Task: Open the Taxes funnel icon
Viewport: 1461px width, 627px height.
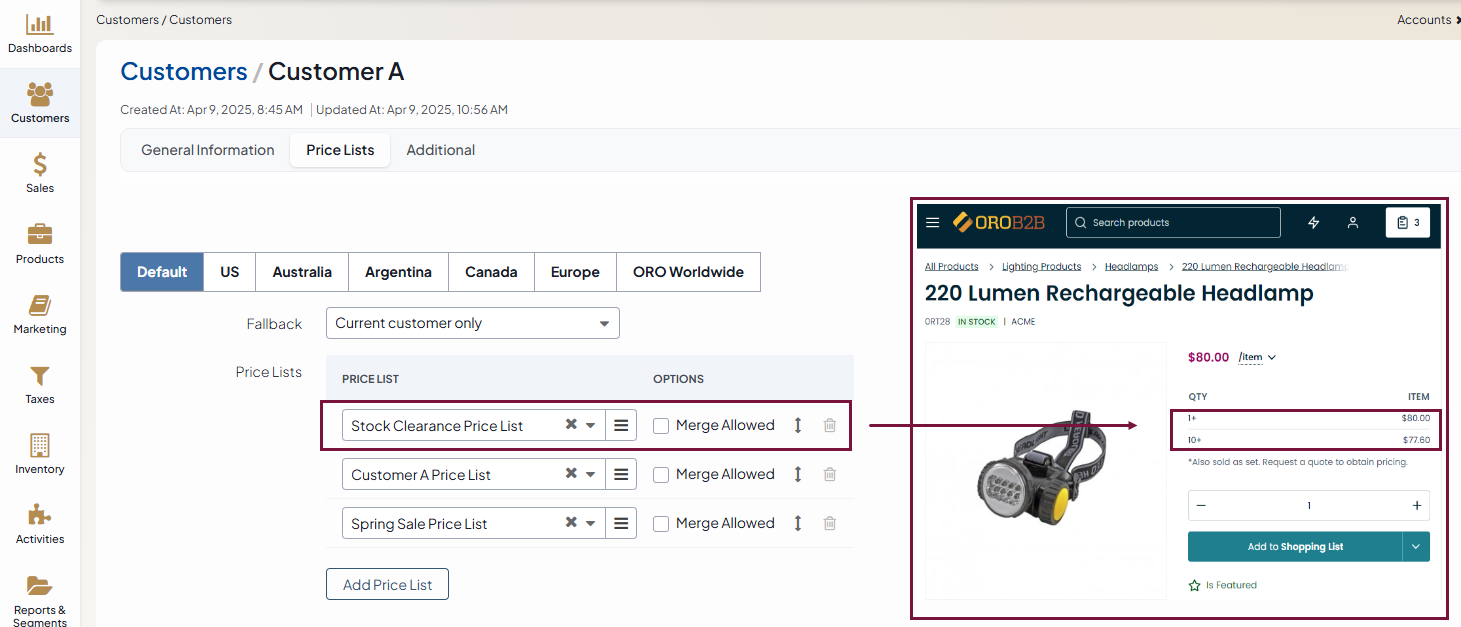Action: [40, 376]
